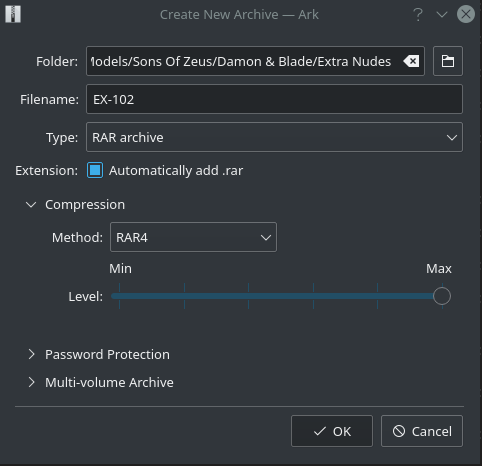Open the What's This help question mark
Screen dimensions: 482x466
coord(418,15)
